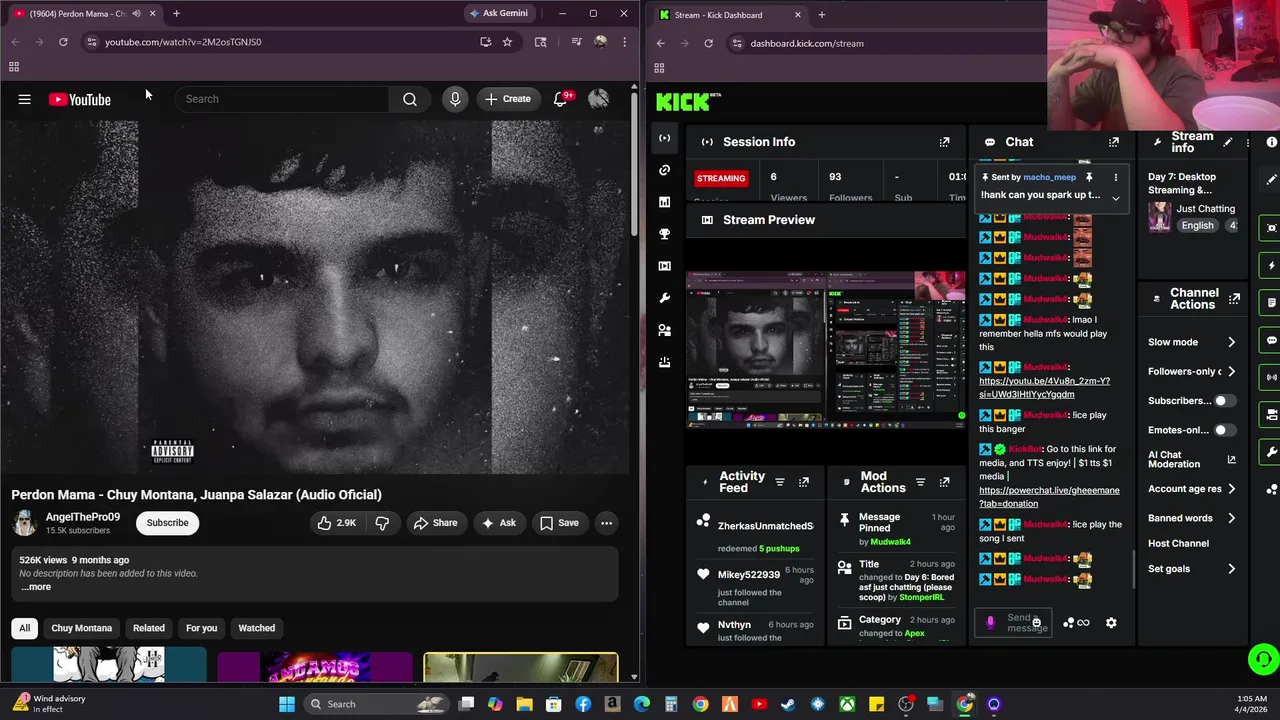Image resolution: width=1280 pixels, height=720 pixels.
Task: Open the YouTube hamburger guide menu
Action: pos(24,99)
